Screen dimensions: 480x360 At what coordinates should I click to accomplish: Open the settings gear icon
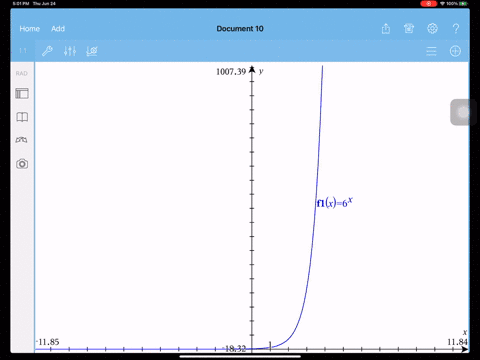point(432,29)
